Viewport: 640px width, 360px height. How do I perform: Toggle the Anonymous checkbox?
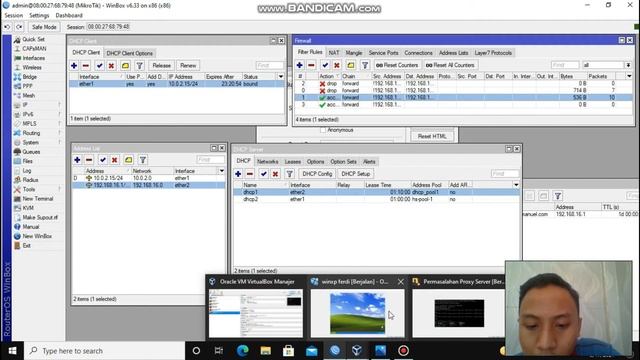point(323,130)
